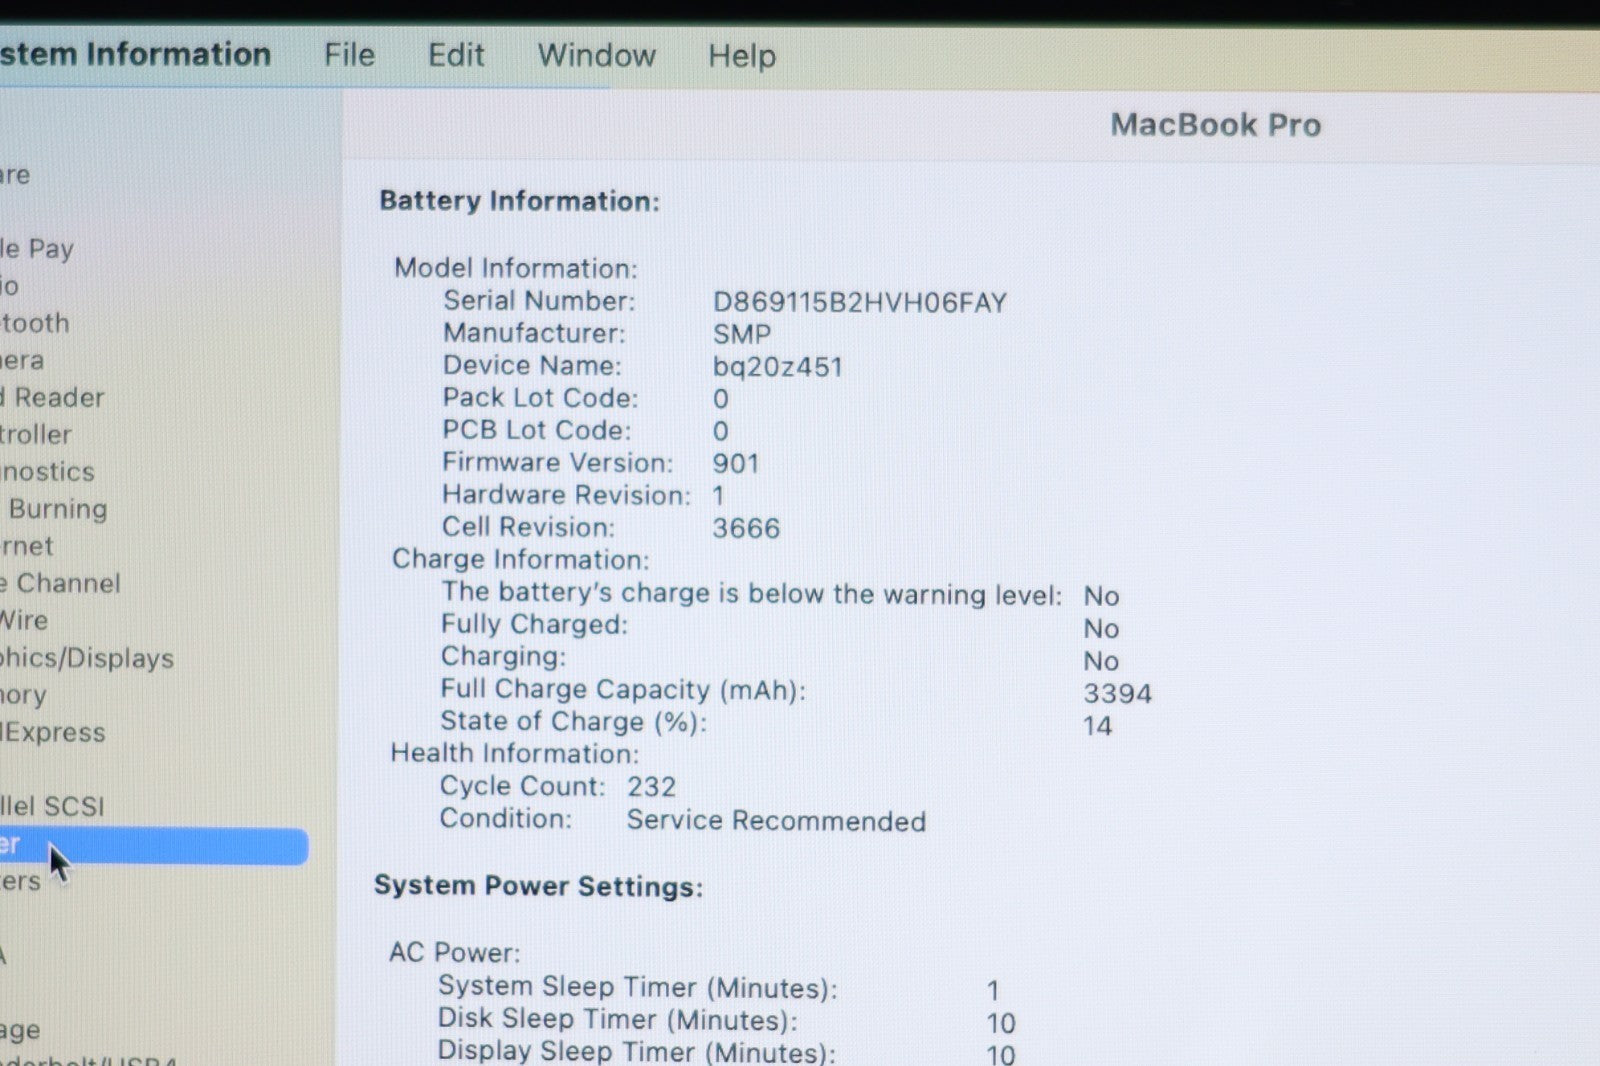
Task: Click the Pack Lot Code label
Action: (x=540, y=398)
